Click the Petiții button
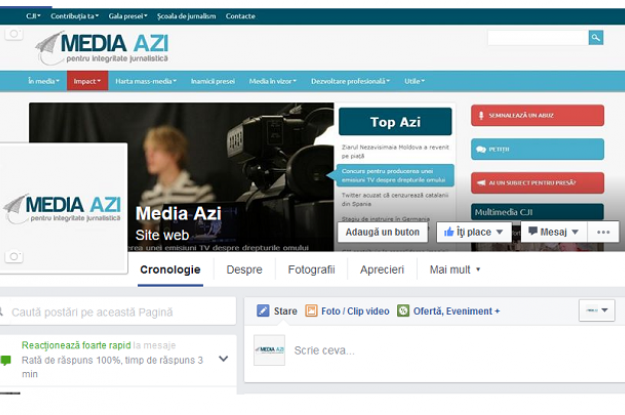Viewport: 625px width, 415px height. click(x=537, y=149)
